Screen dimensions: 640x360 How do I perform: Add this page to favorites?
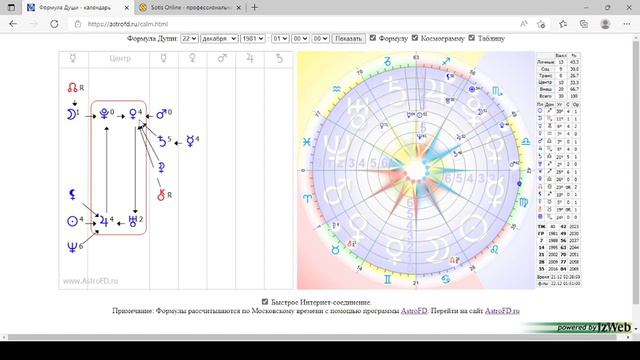541,24
